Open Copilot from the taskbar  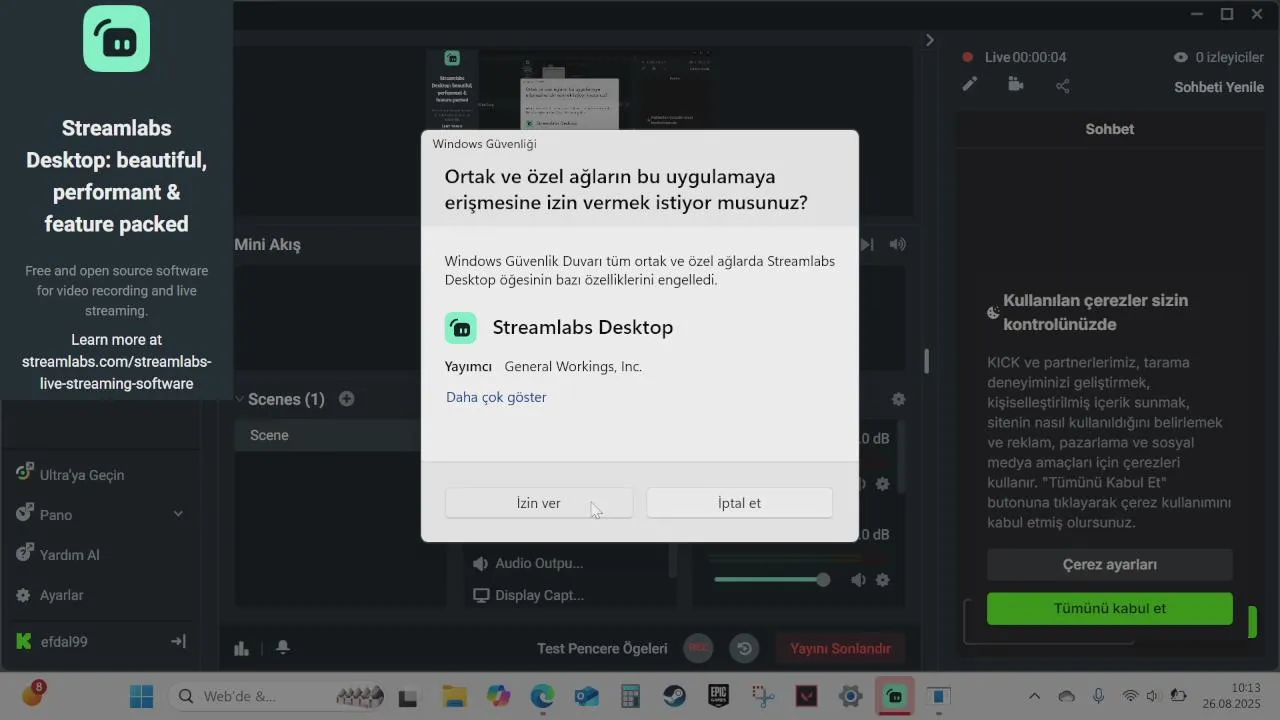click(498, 696)
